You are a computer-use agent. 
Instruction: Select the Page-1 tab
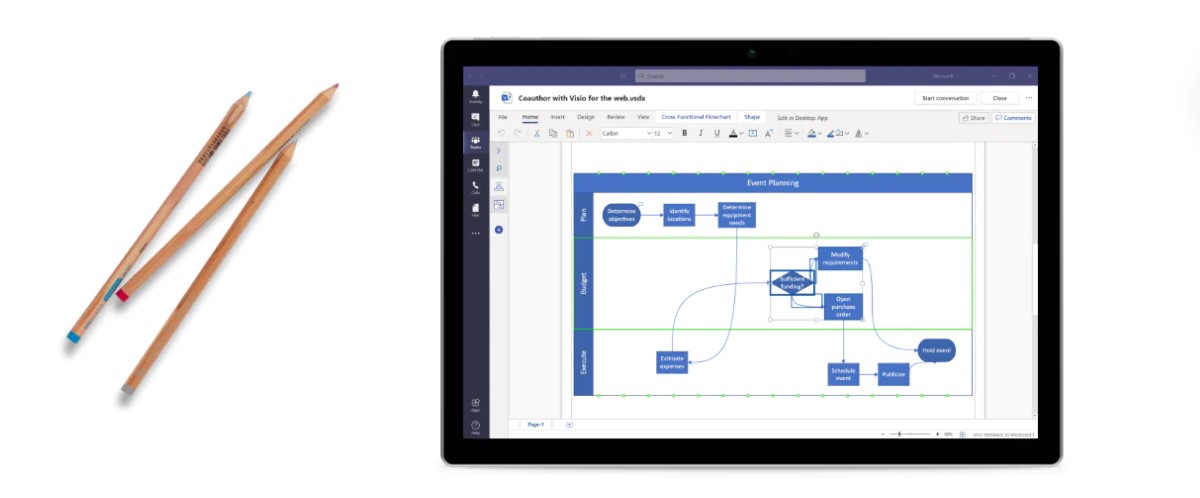[x=536, y=424]
